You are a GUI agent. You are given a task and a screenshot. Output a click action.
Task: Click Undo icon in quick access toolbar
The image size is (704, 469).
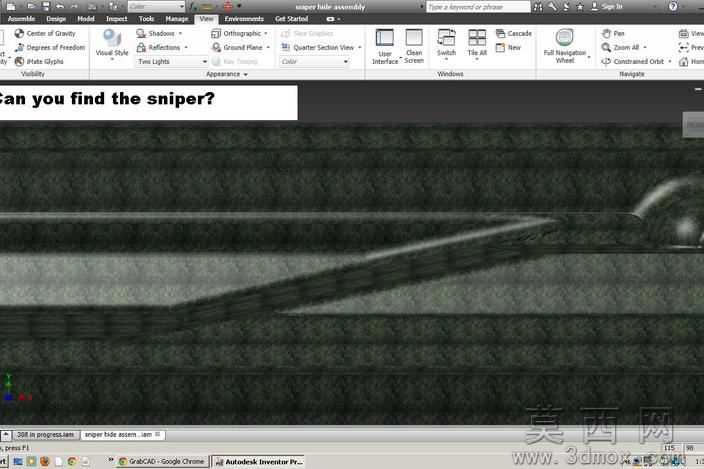[60, 6]
